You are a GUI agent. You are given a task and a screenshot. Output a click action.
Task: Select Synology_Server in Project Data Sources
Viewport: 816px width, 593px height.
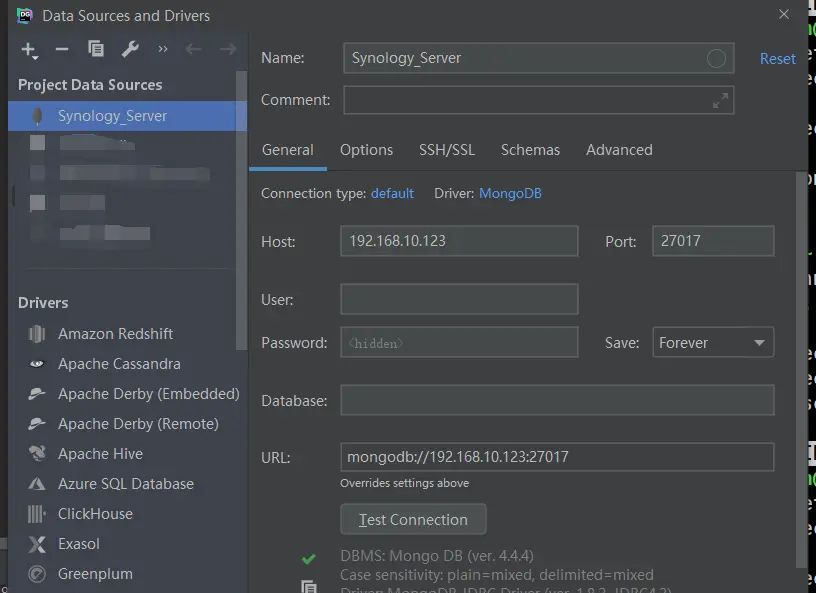[x=112, y=116]
